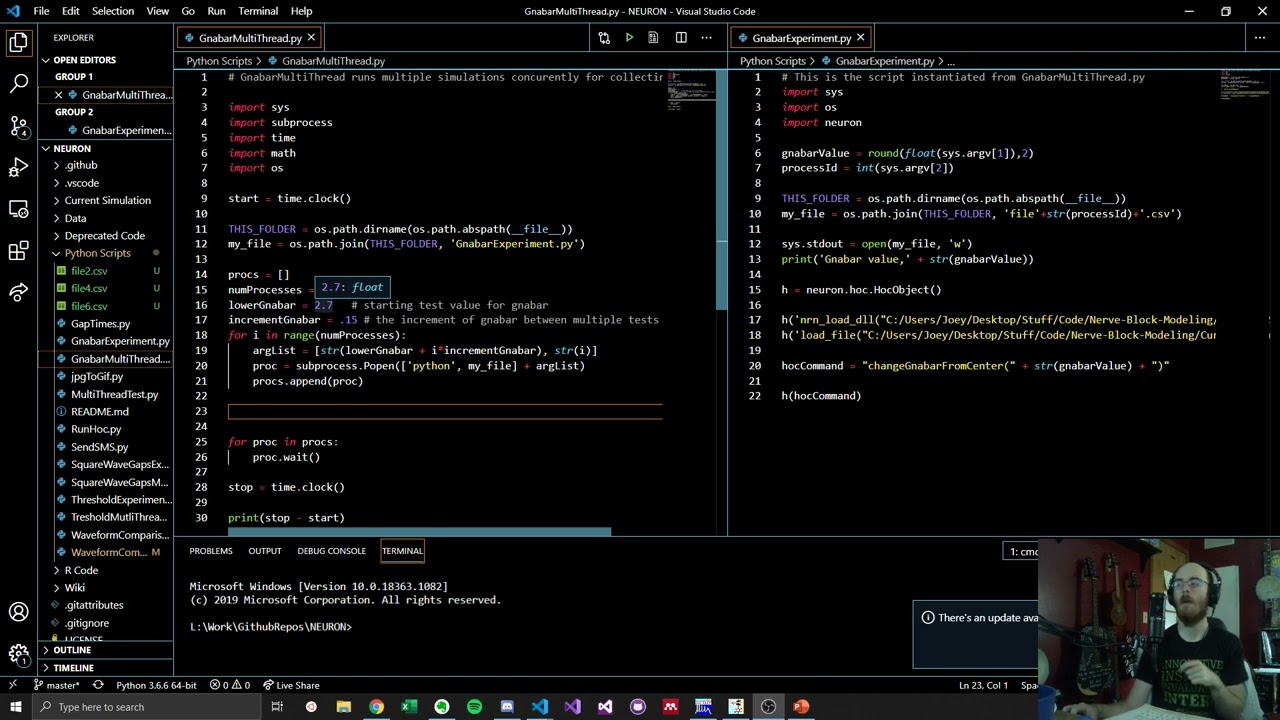Open Google Chrome from the taskbar

[376, 707]
